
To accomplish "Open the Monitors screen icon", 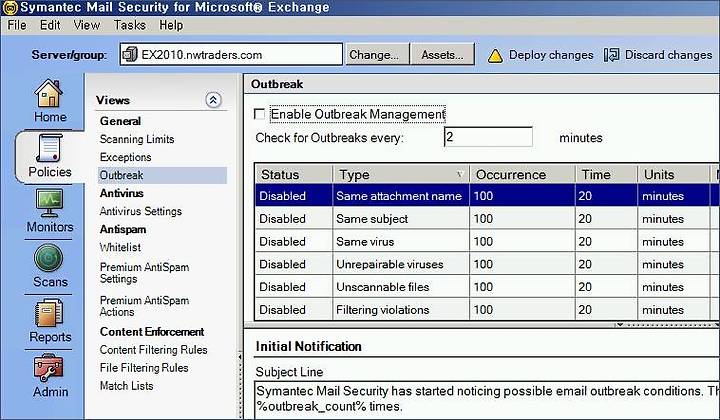I will 49,203.
